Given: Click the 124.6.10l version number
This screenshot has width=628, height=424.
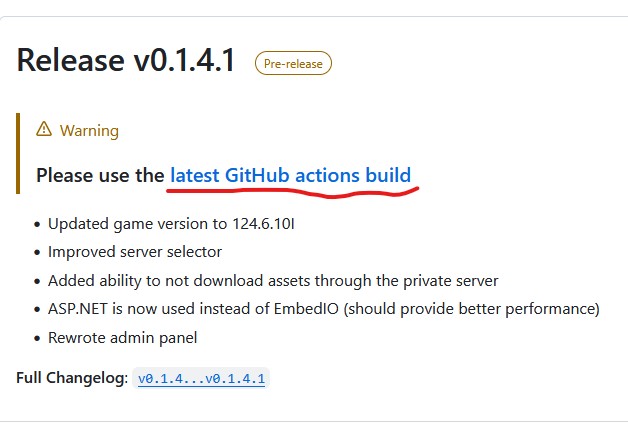Looking at the screenshot, I should (263, 223).
